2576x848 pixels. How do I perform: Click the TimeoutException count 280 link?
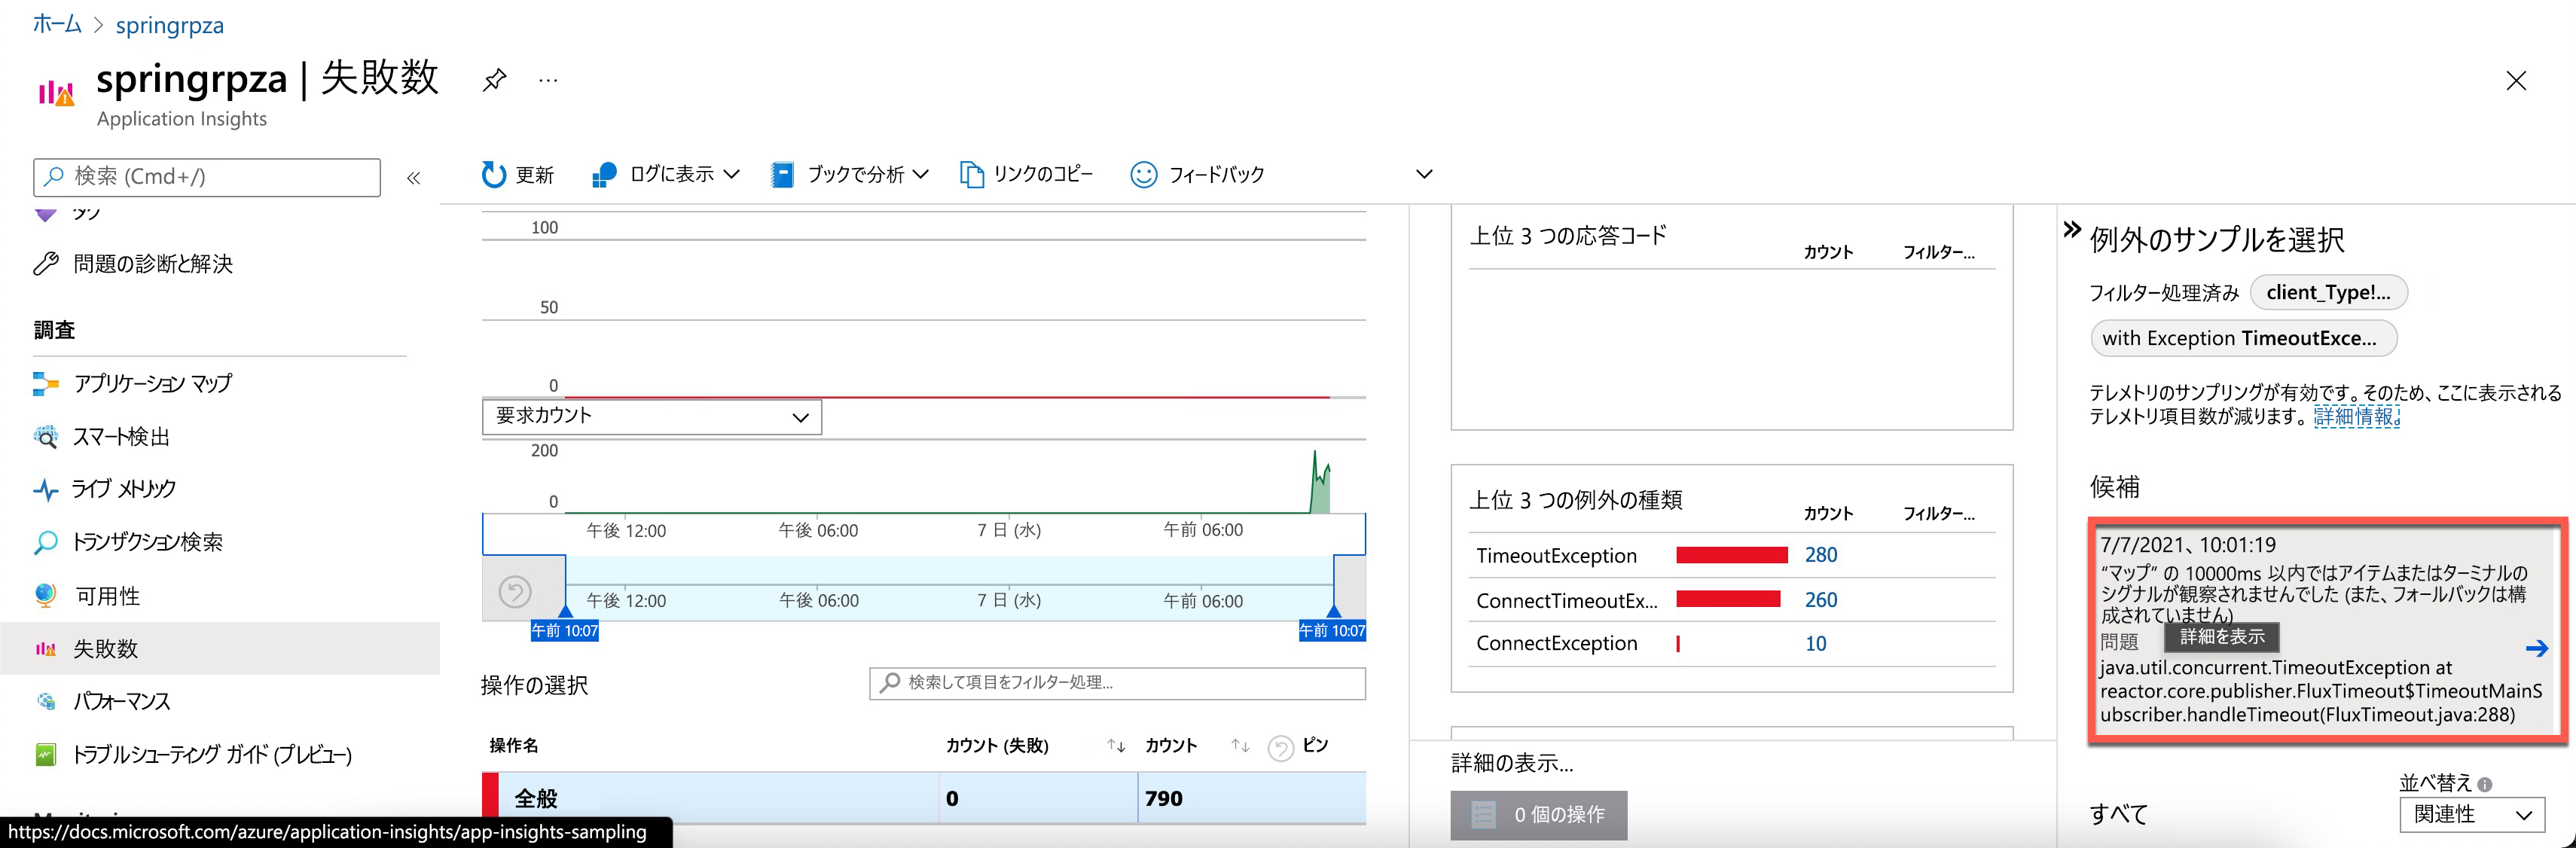point(1820,555)
